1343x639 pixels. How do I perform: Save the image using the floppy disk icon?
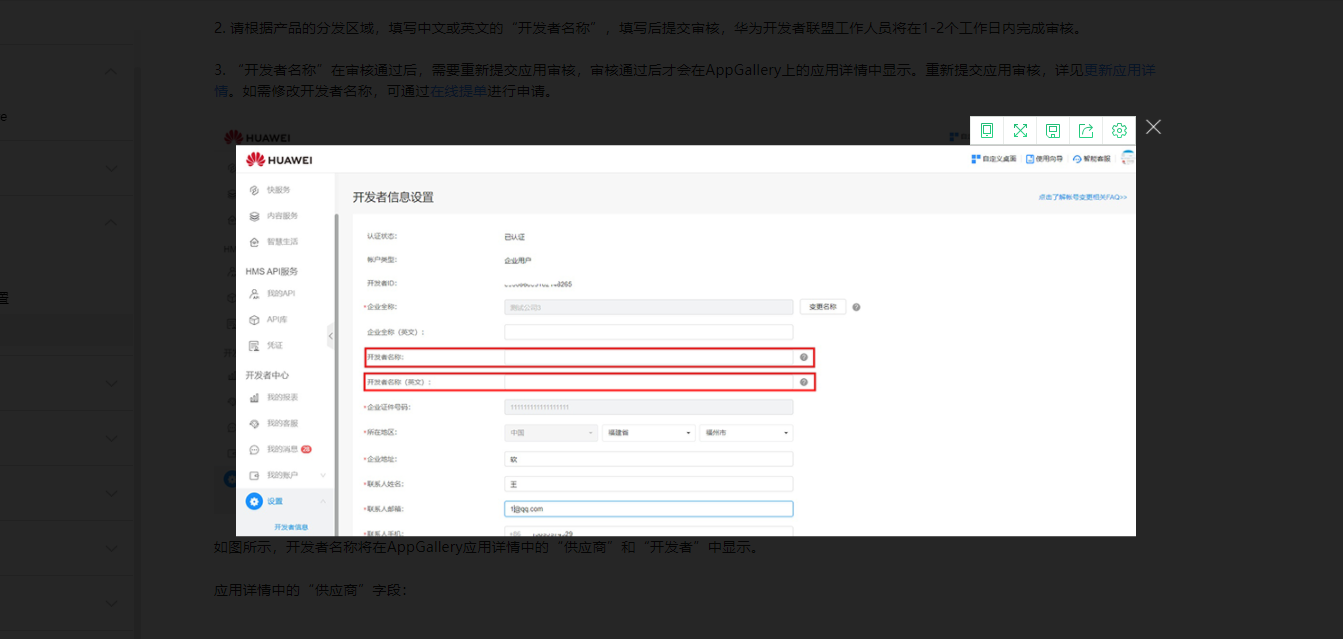(1053, 130)
